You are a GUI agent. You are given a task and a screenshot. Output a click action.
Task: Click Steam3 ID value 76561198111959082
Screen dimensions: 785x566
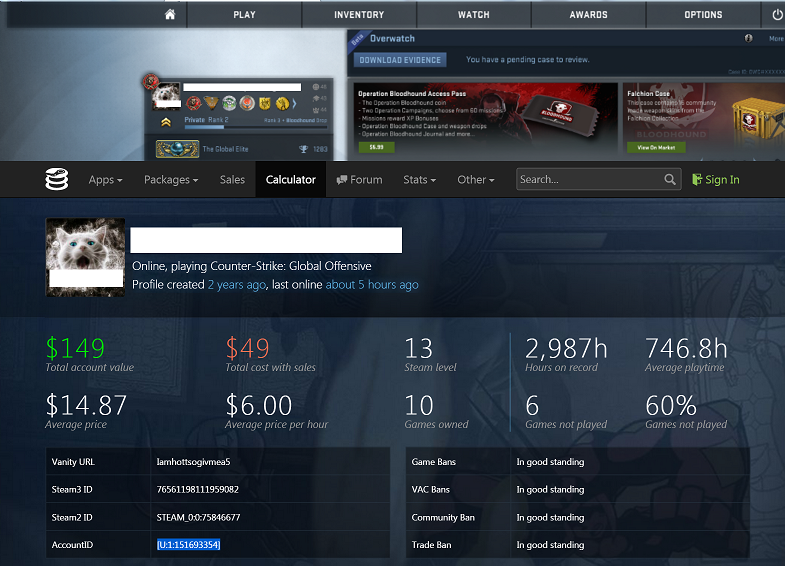pos(197,489)
